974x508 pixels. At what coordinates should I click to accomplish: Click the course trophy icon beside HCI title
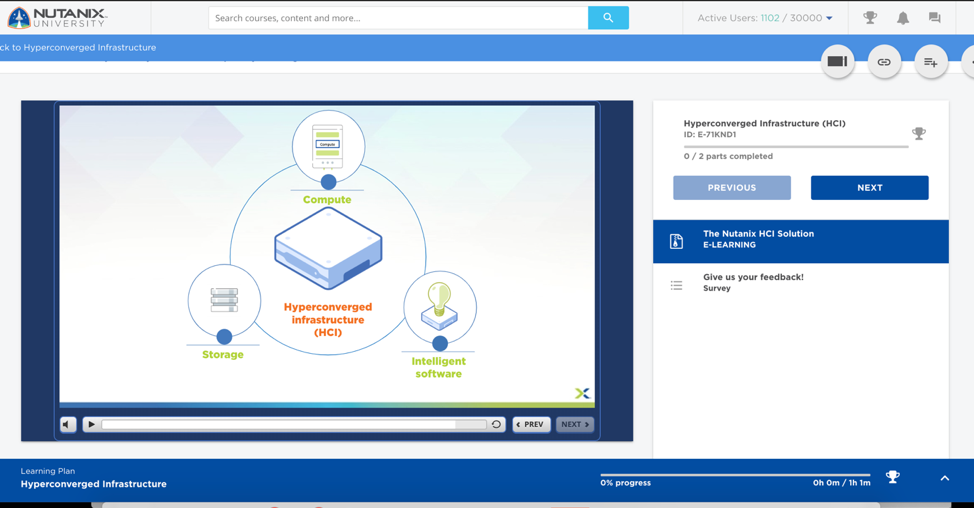919,133
